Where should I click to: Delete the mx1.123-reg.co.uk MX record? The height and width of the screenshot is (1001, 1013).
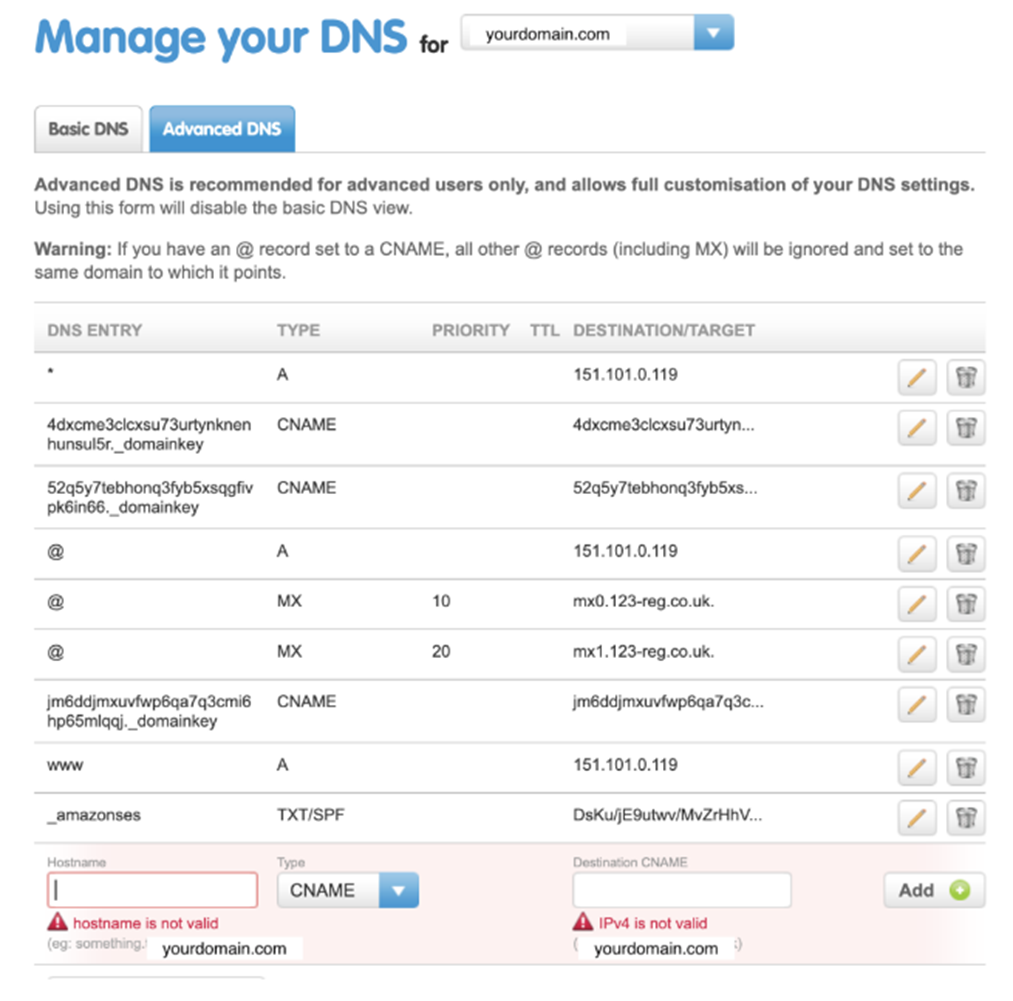(x=964, y=651)
